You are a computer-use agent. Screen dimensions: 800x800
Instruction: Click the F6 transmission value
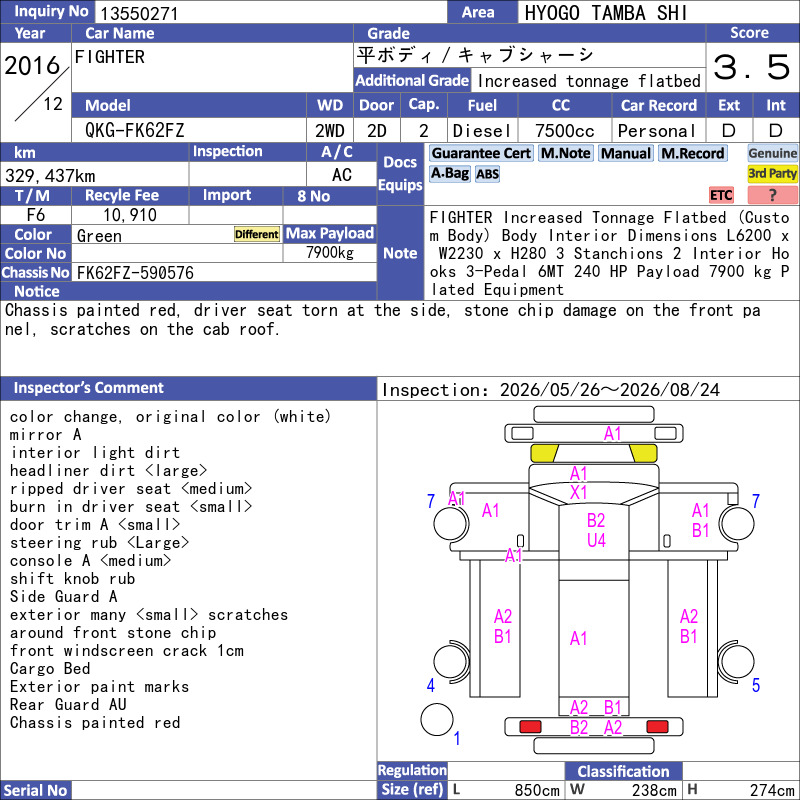[x=36, y=215]
